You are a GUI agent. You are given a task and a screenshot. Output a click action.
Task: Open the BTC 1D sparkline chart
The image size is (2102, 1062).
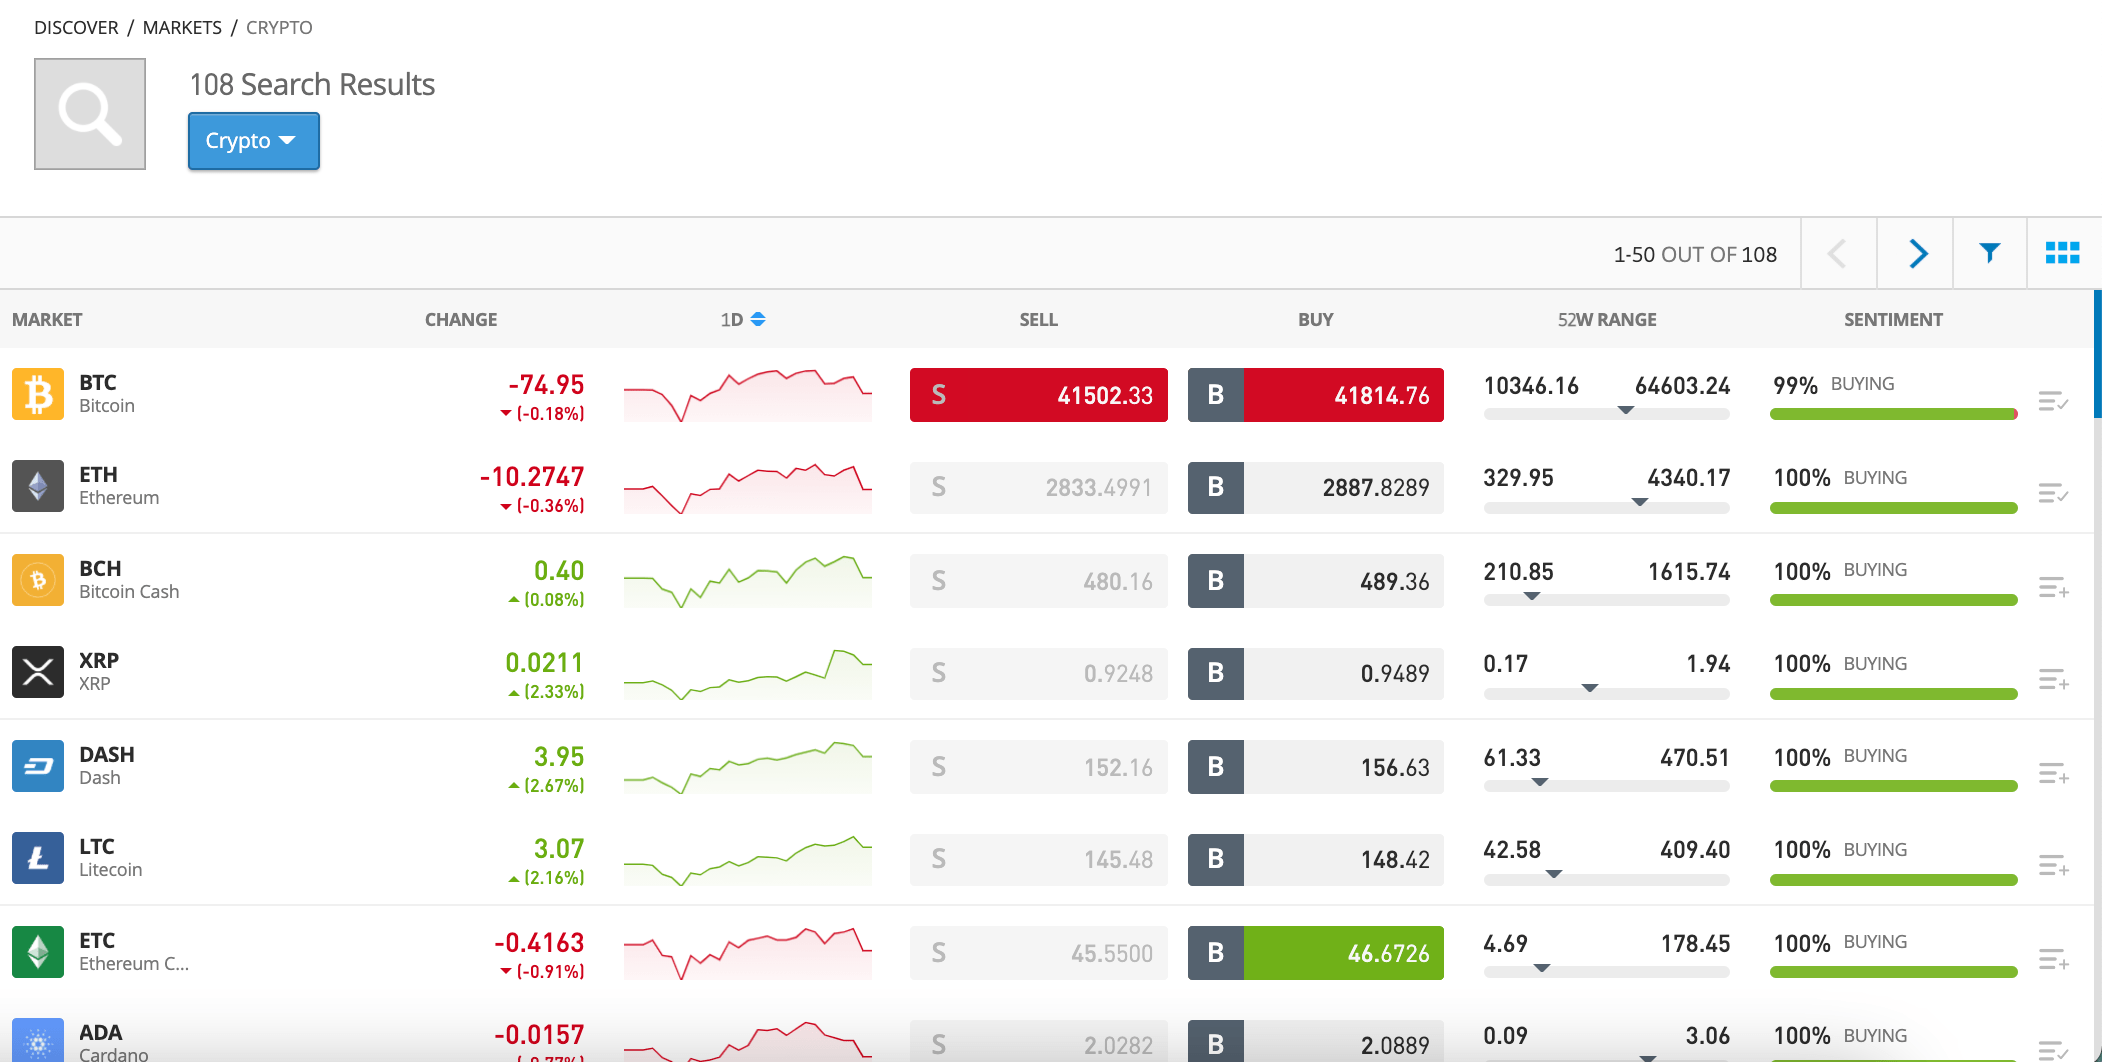tap(748, 395)
